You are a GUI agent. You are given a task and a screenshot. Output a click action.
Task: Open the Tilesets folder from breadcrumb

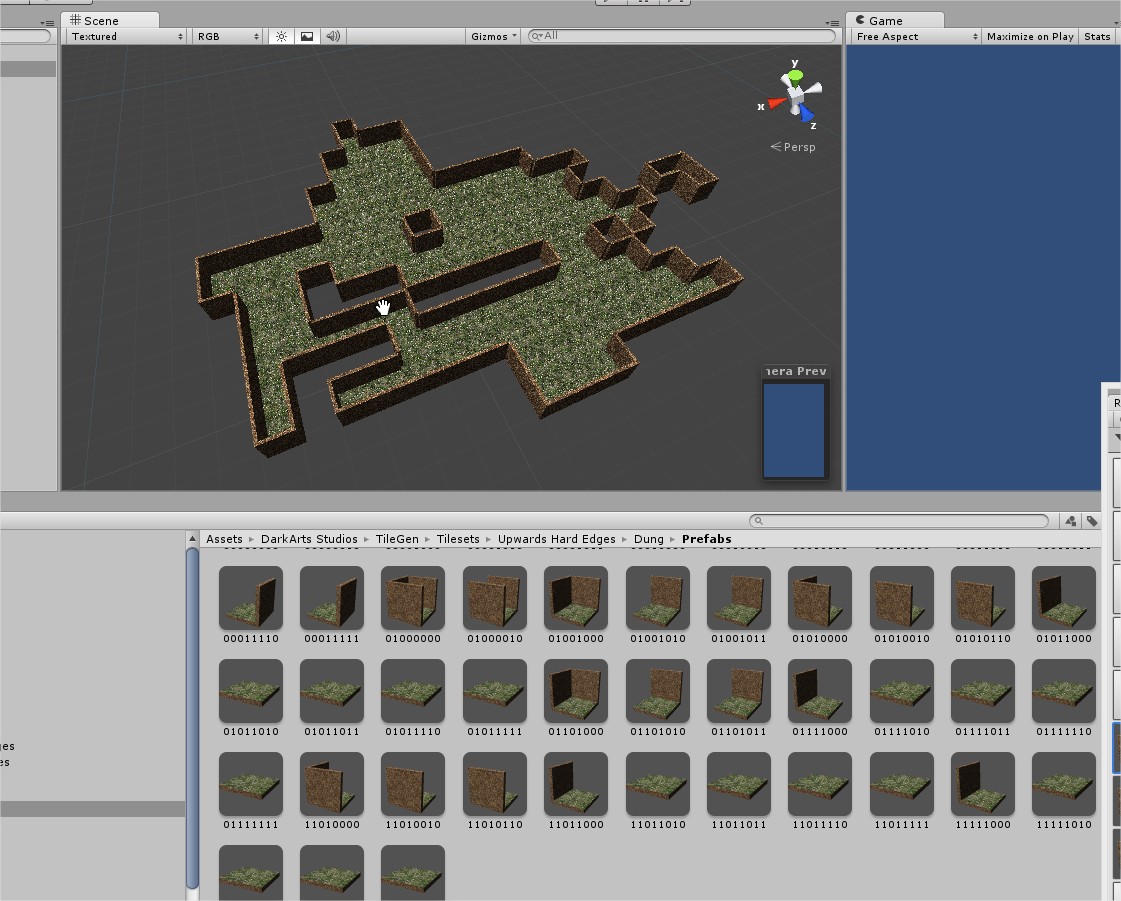click(x=457, y=539)
